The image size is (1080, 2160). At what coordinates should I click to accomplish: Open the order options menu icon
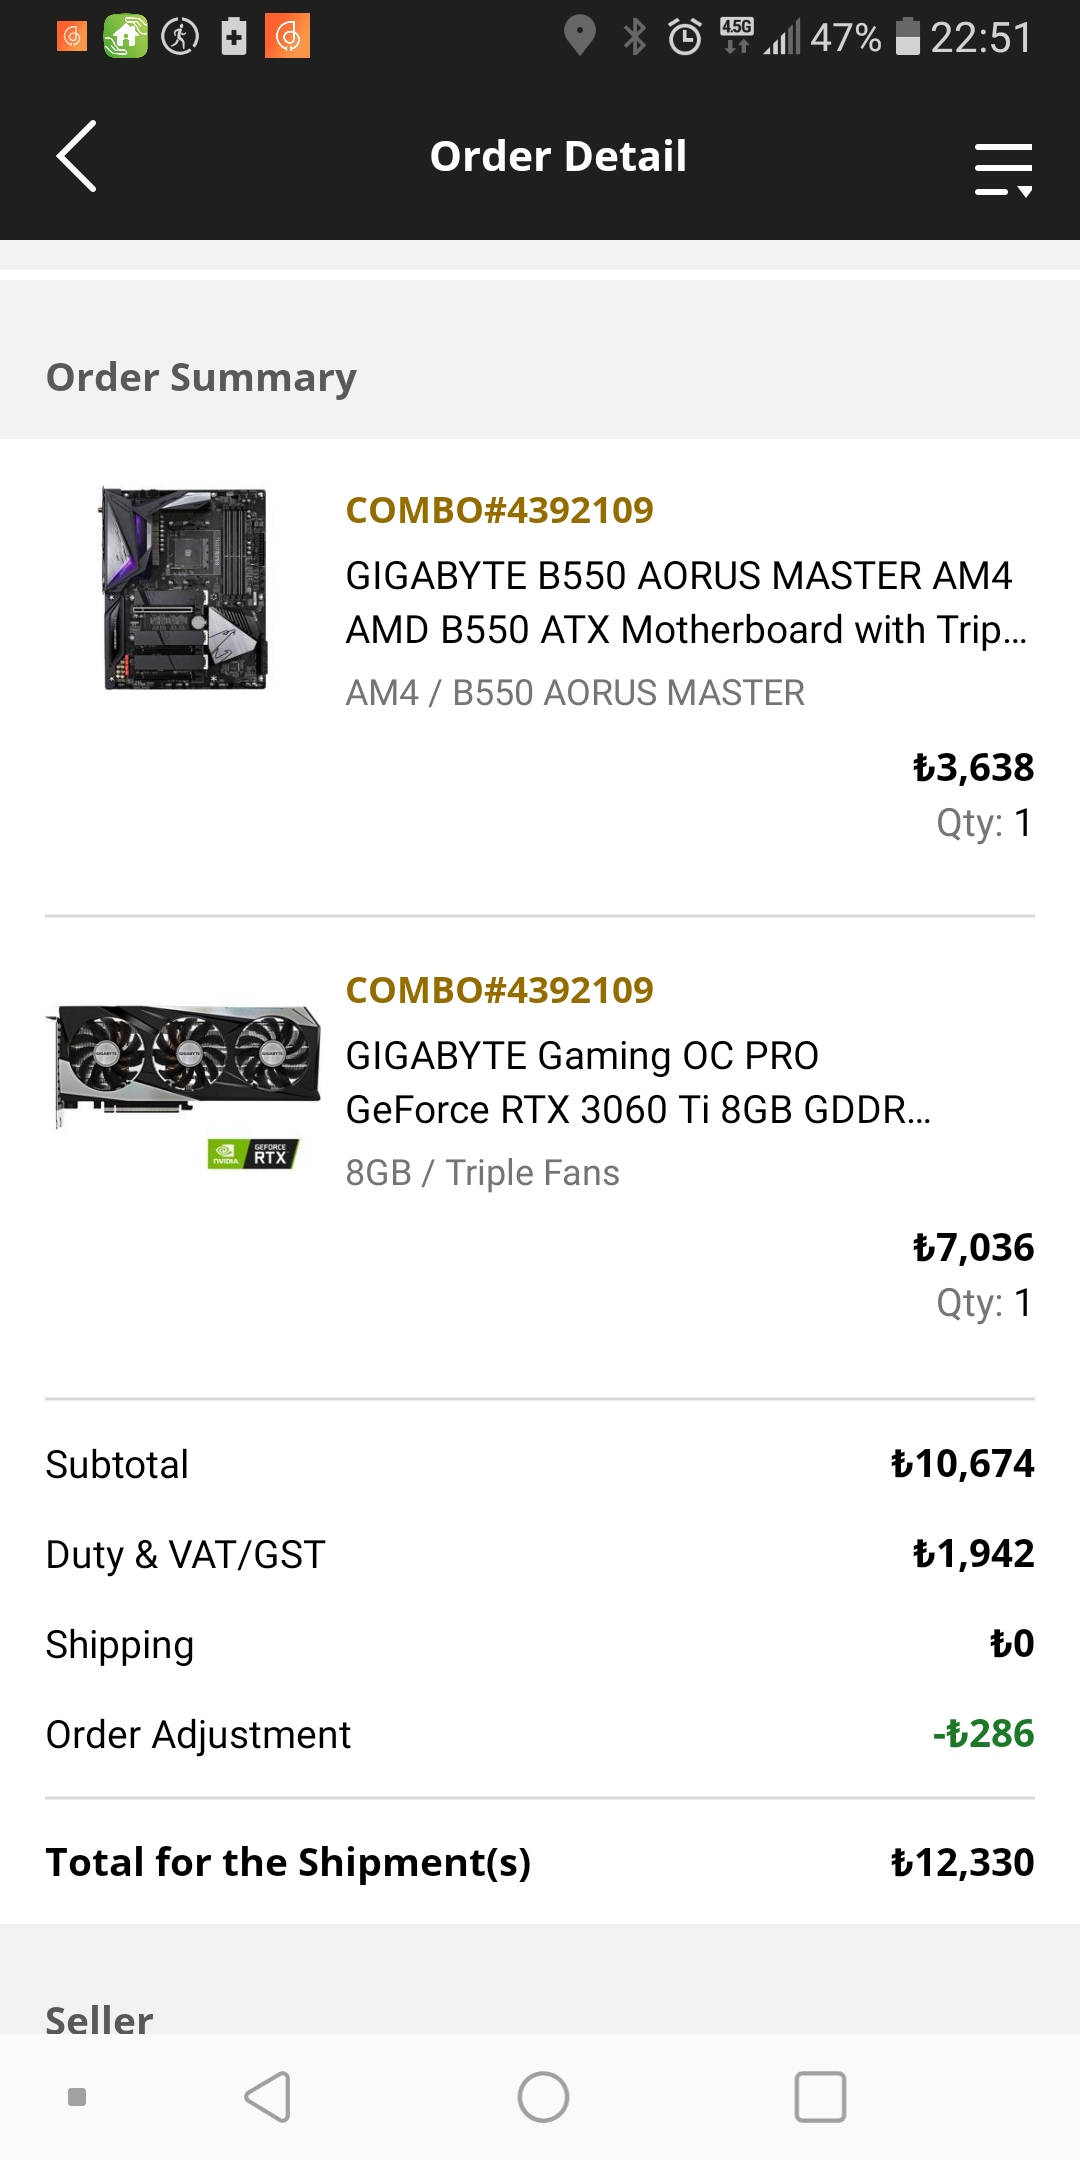click(1003, 168)
